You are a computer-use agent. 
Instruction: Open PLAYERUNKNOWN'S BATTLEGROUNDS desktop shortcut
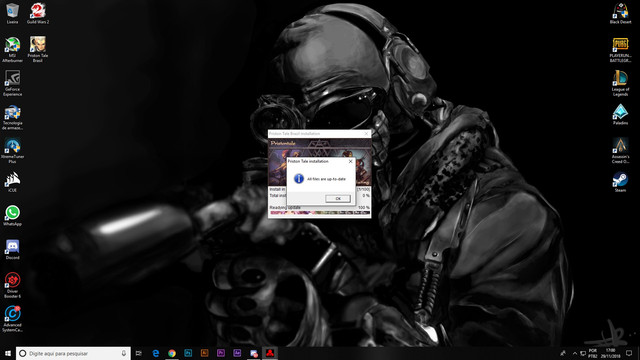pos(620,50)
